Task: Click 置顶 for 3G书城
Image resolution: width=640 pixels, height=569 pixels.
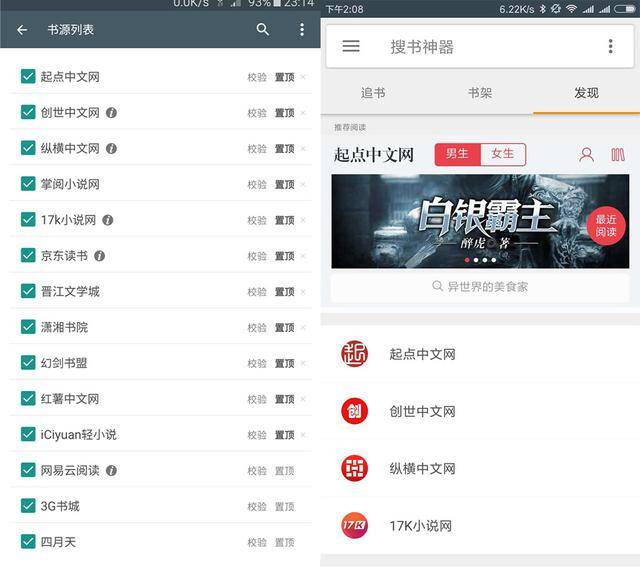Action: (284, 507)
